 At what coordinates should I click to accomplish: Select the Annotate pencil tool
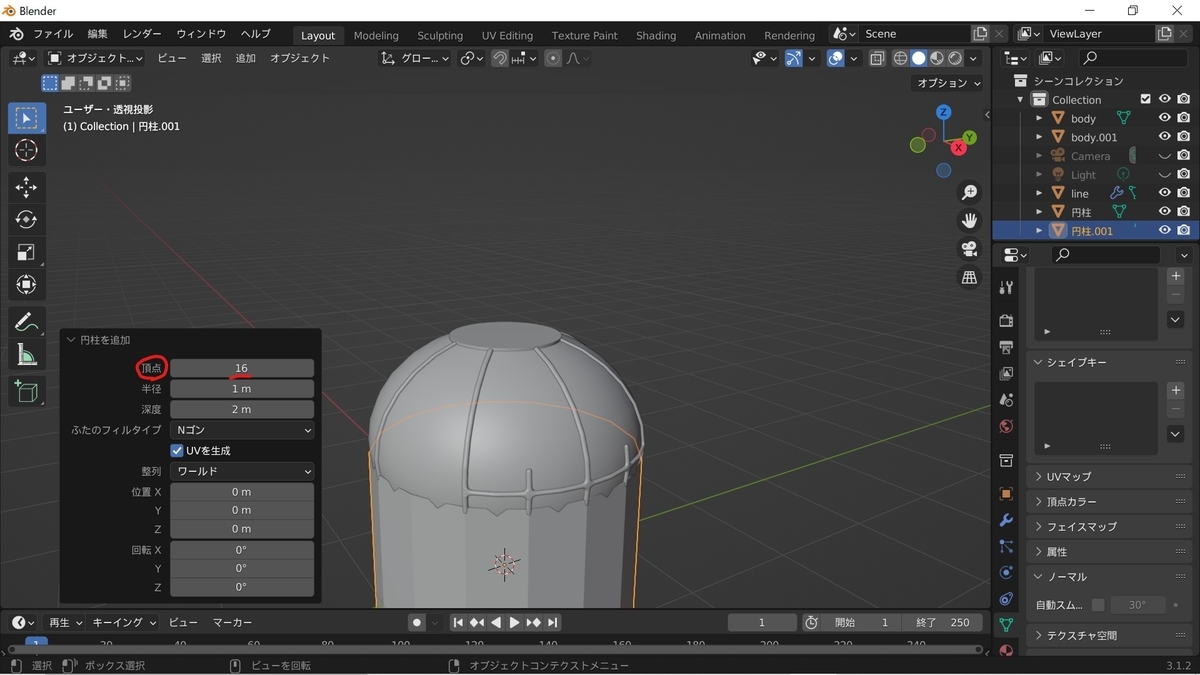[27, 322]
